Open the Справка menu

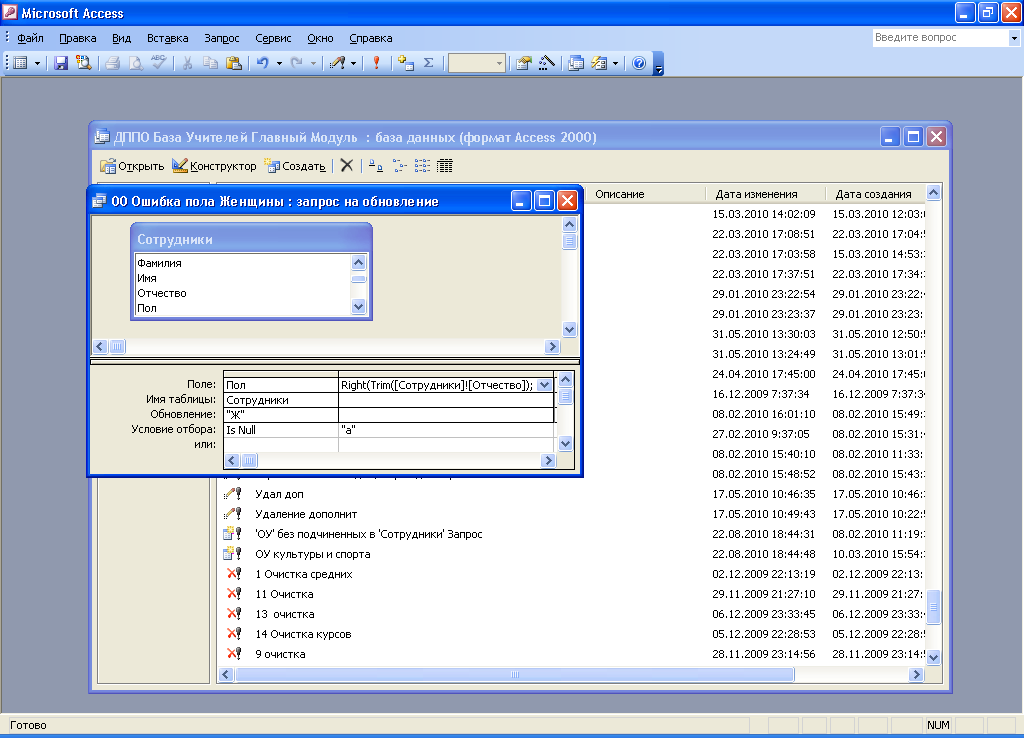[x=370, y=38]
